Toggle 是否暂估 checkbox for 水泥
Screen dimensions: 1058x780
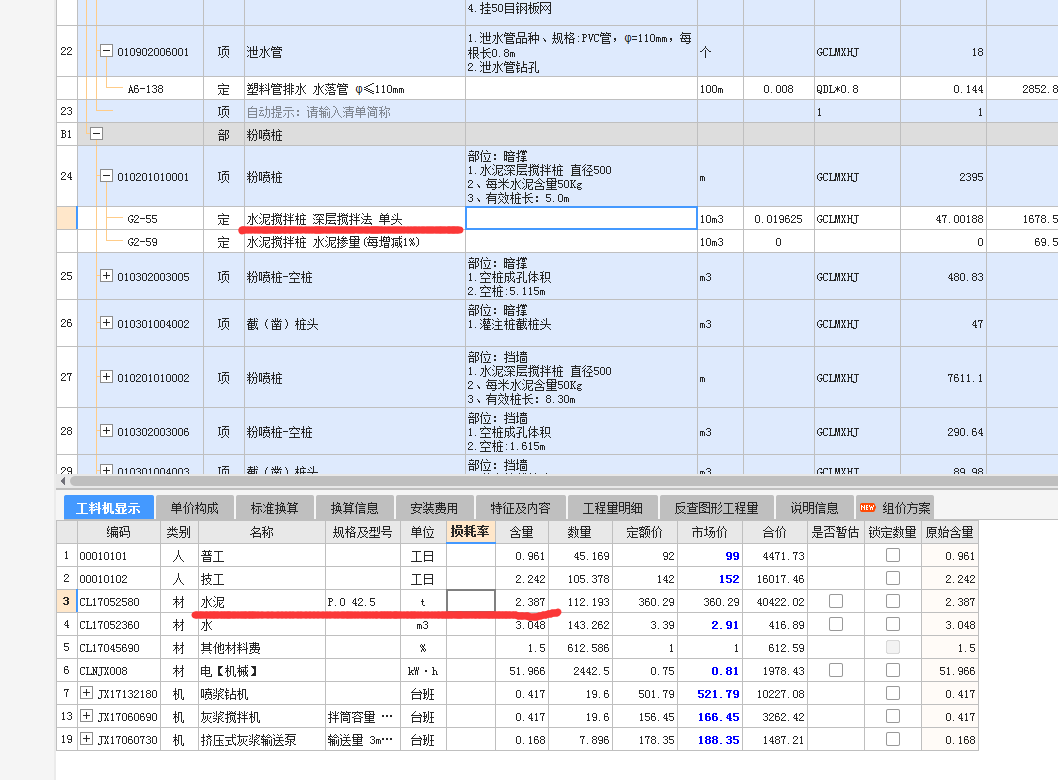[836, 601]
